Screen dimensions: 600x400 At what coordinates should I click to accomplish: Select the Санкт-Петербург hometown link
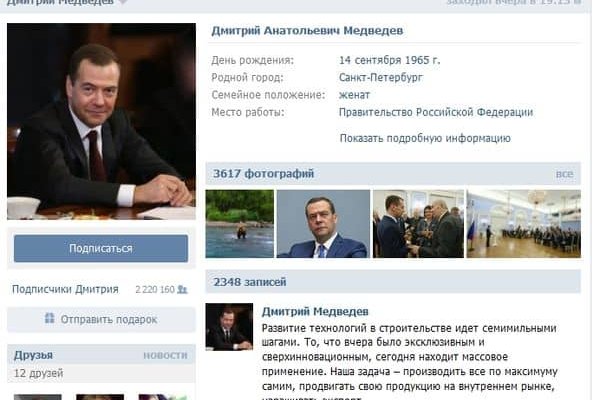[x=381, y=77]
